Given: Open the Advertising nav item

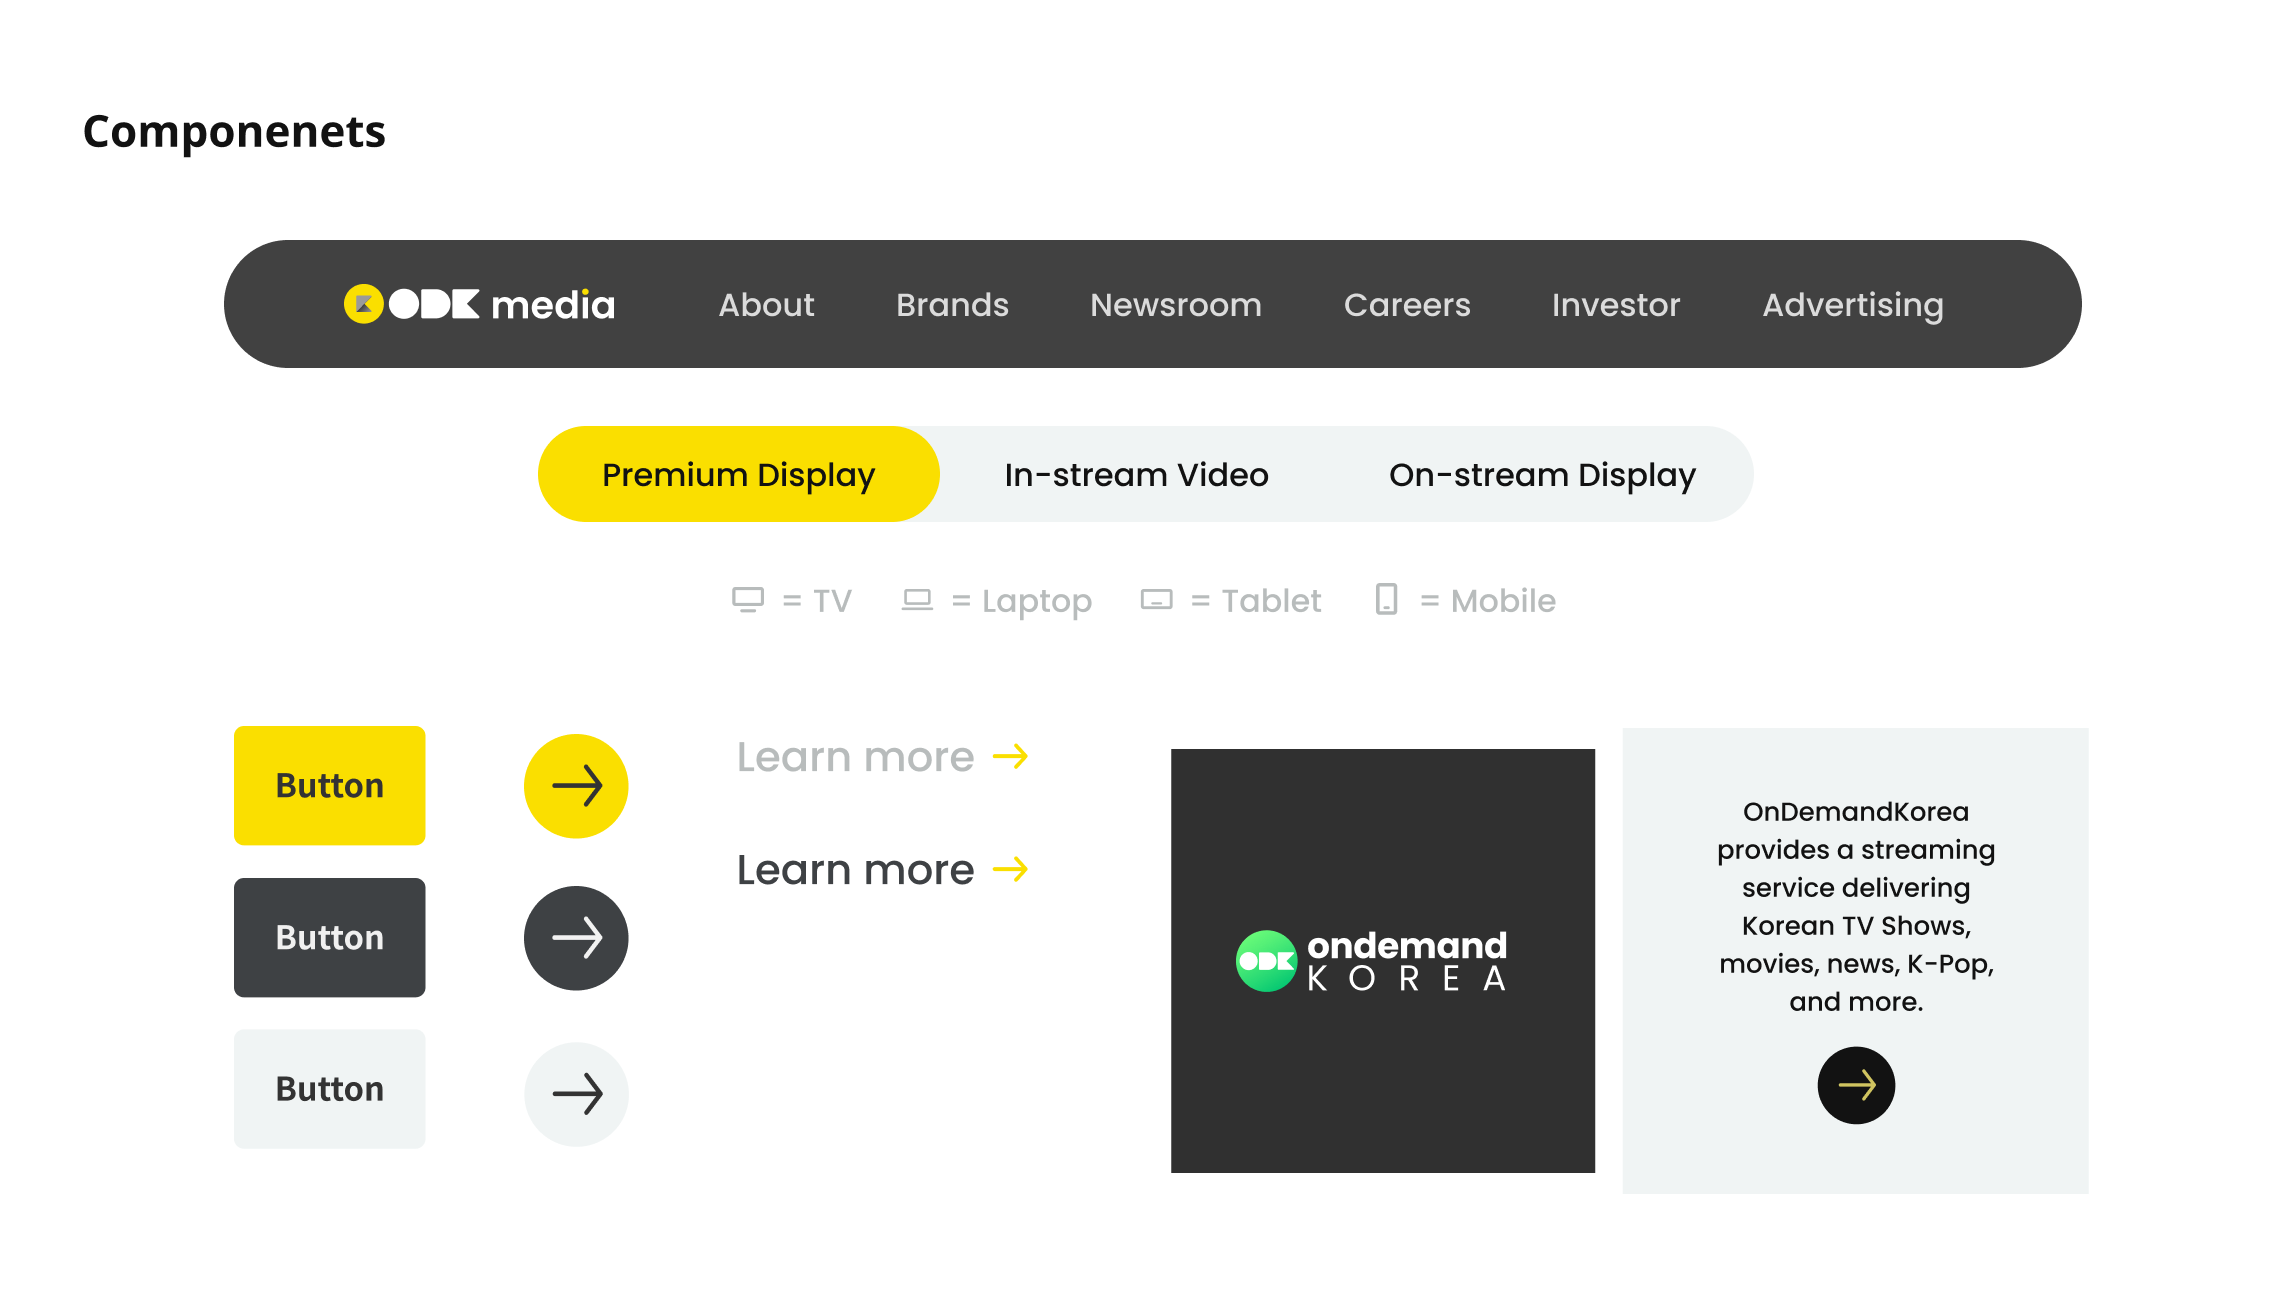Looking at the screenshot, I should [x=1853, y=305].
